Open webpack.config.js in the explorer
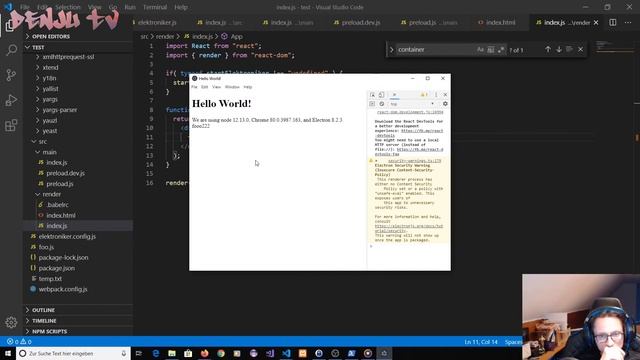 point(63,289)
